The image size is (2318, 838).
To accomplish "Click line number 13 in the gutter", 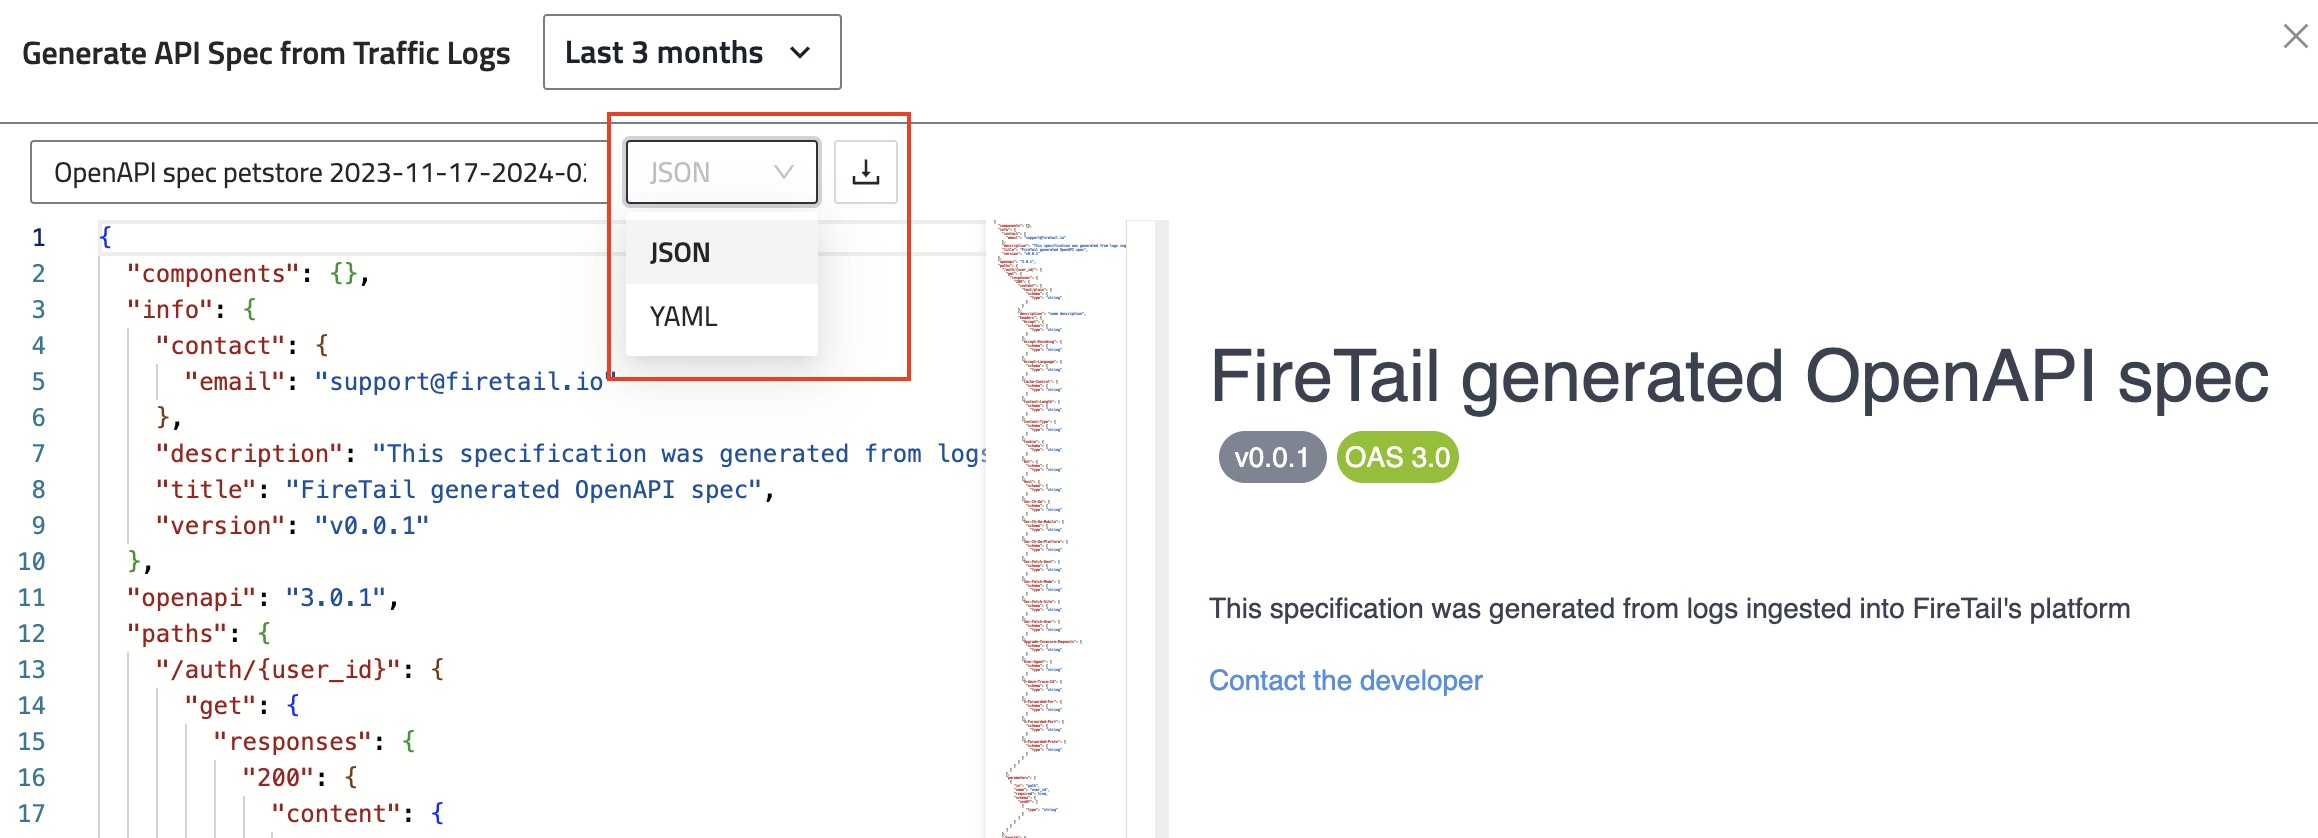I will pyautogui.click(x=32, y=670).
